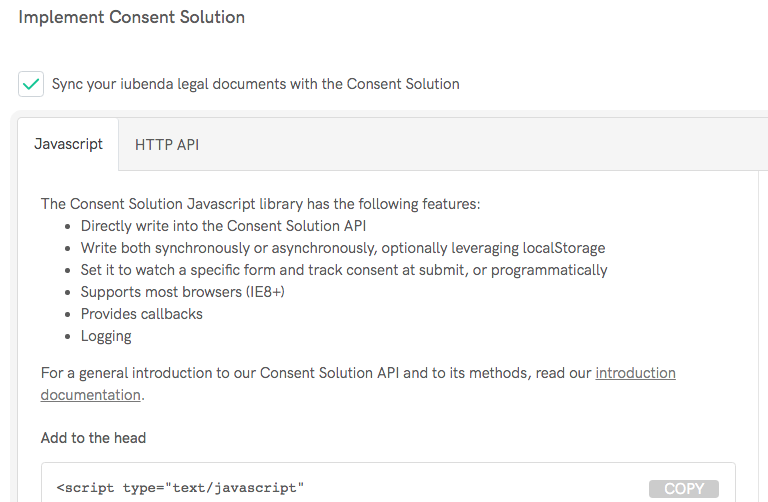Click the For a general introduction paragraph text
Screen dimensions: 768x502
pyautogui.click(x=300, y=373)
